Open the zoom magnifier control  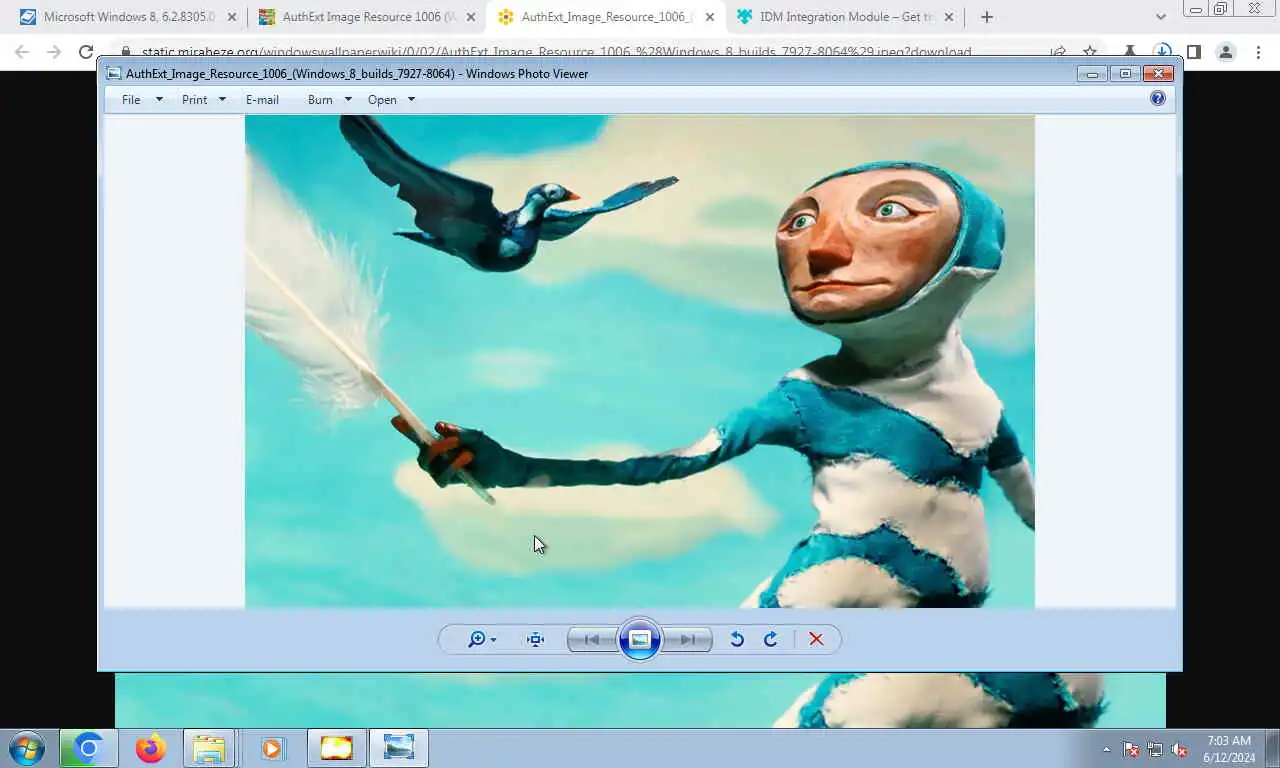[477, 640]
